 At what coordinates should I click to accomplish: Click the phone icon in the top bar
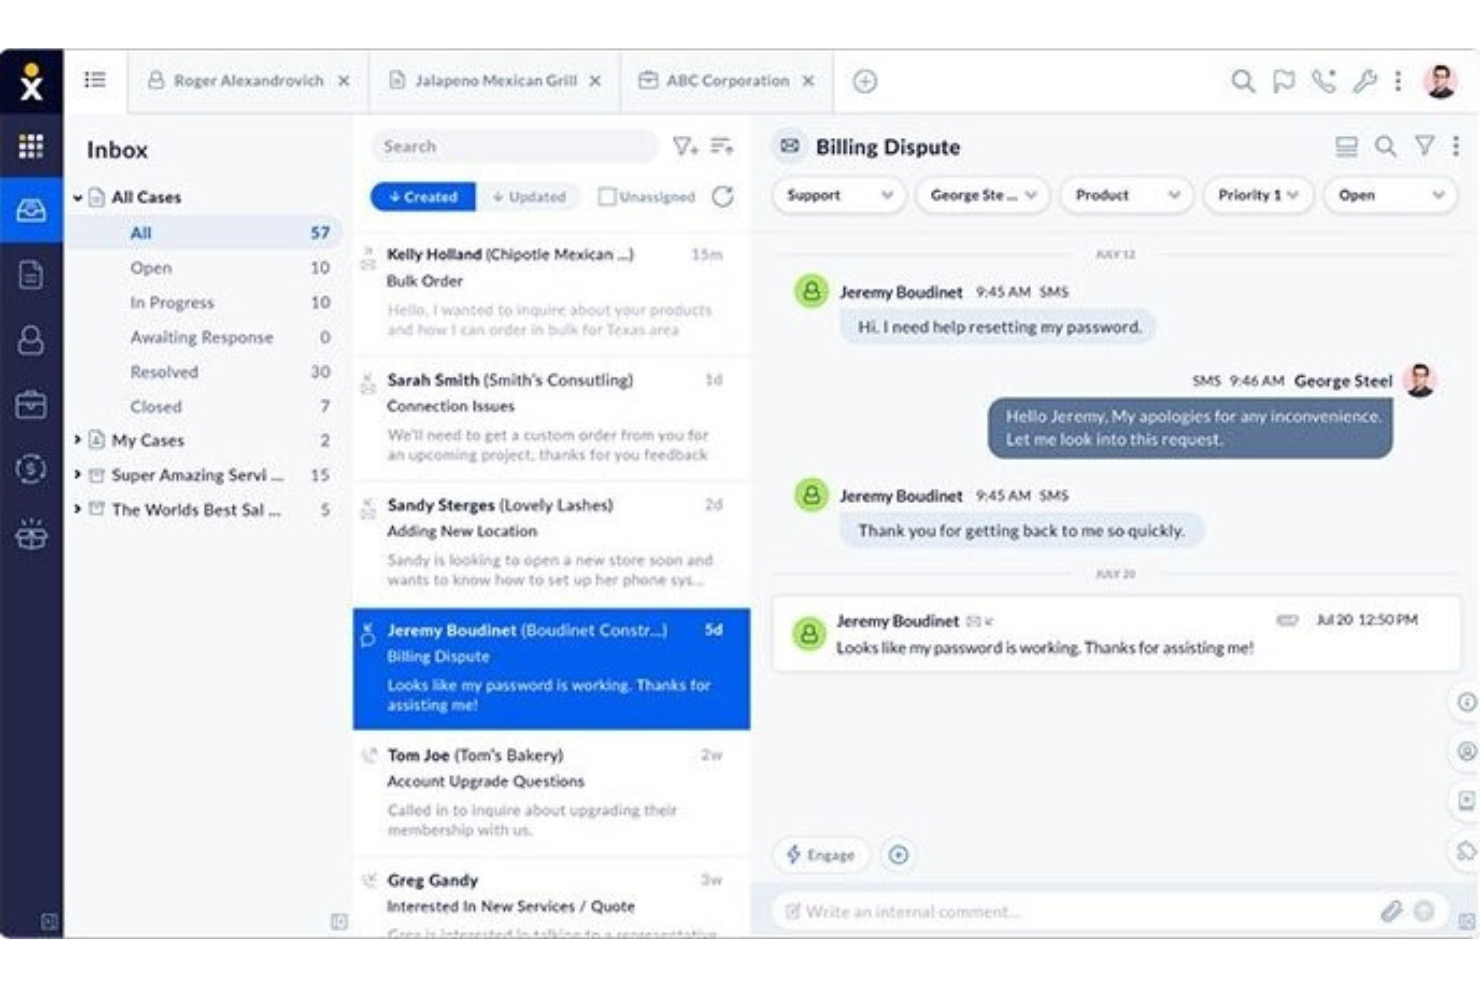(x=1322, y=81)
